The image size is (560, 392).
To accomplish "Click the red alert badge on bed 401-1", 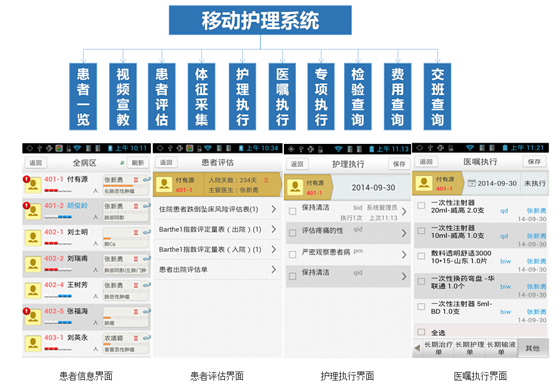I will [26, 179].
